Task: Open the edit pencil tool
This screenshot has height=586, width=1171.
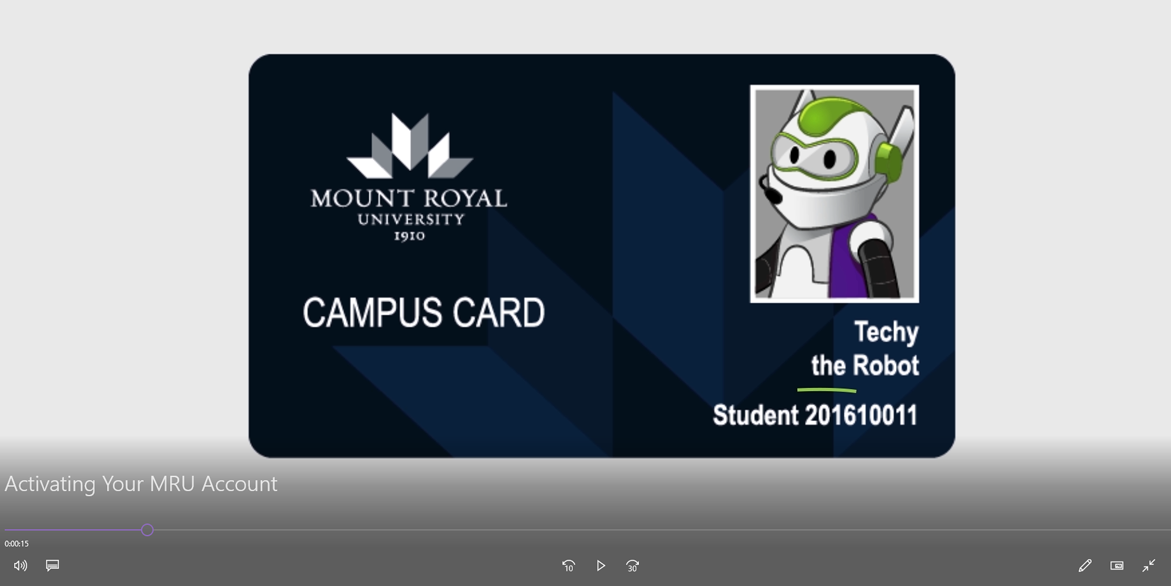Action: pyautogui.click(x=1084, y=565)
